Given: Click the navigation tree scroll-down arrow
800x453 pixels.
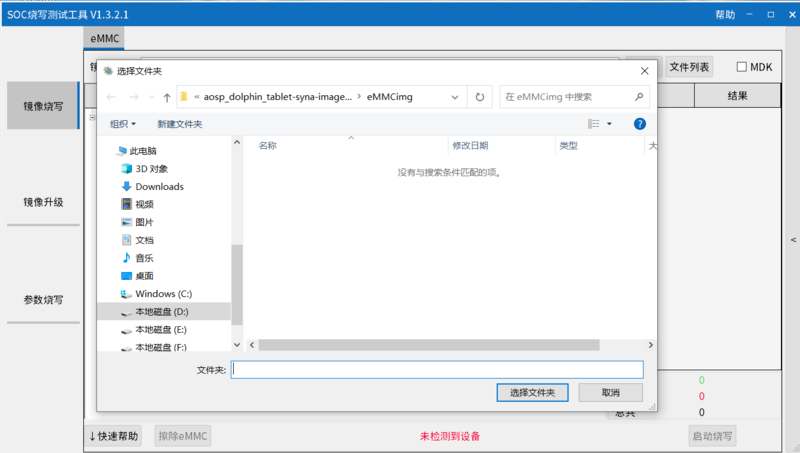Looking at the screenshot, I should pos(237,345).
